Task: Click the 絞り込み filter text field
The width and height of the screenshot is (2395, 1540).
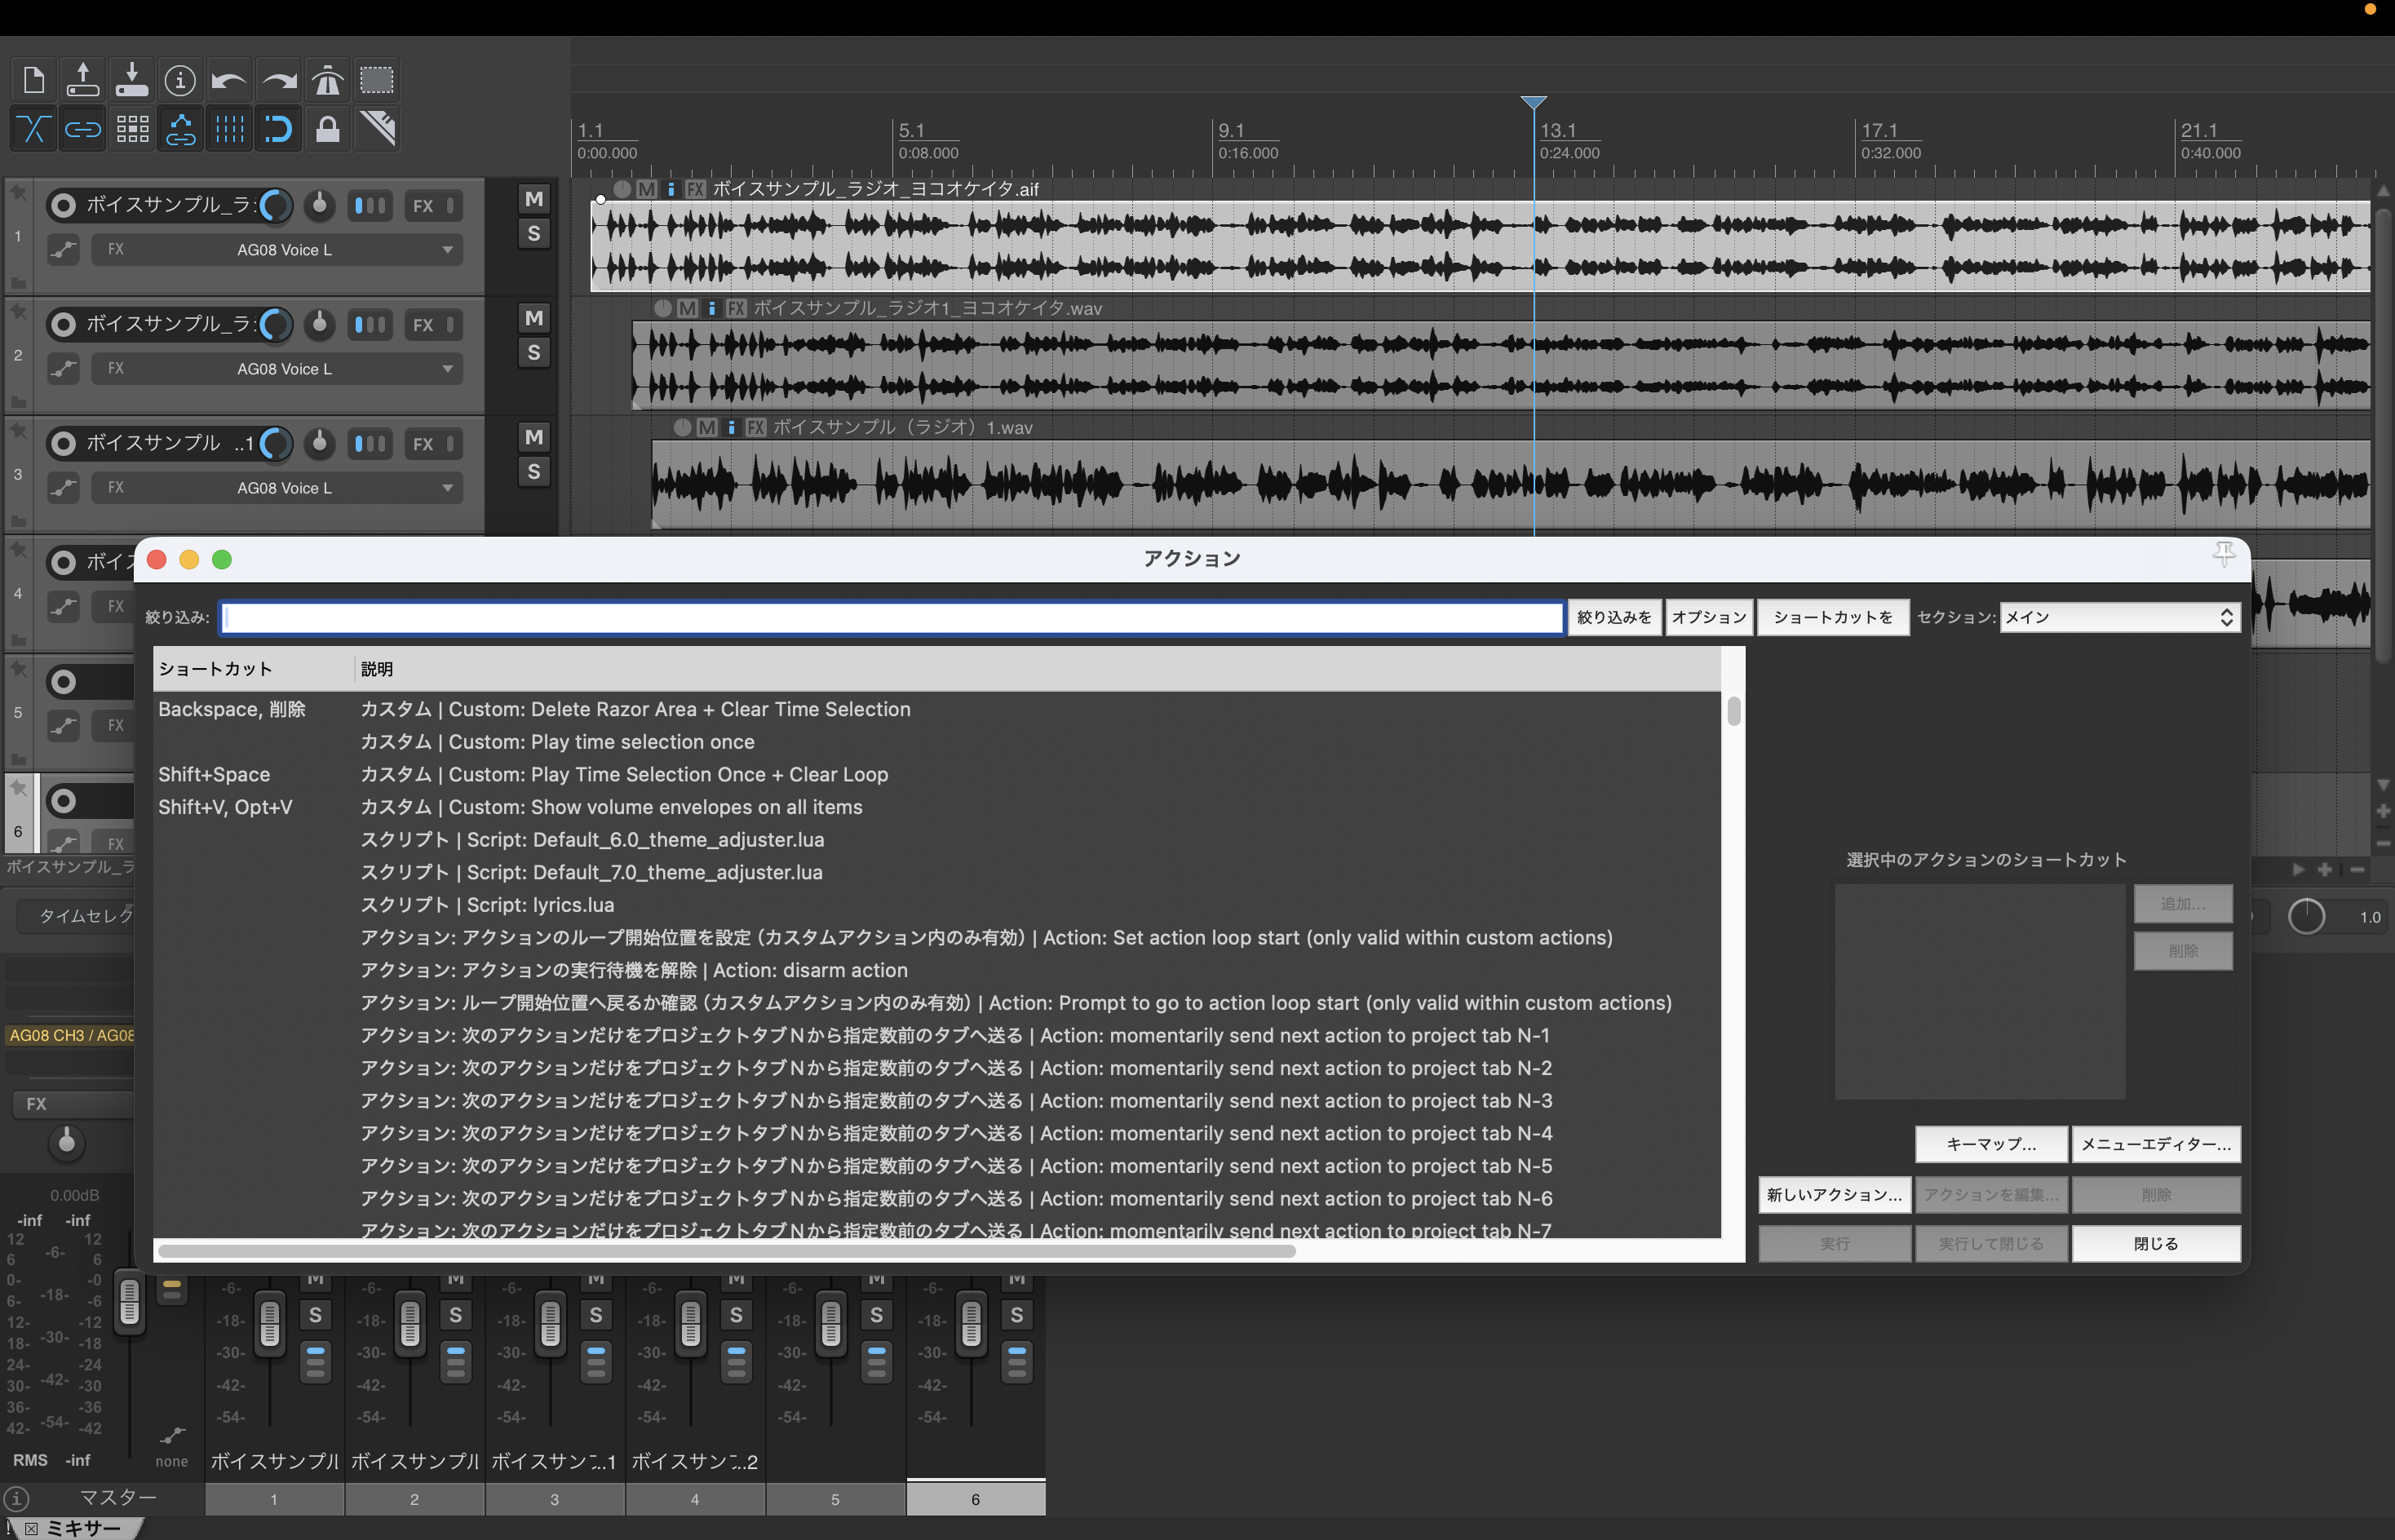Action: click(x=892, y=617)
